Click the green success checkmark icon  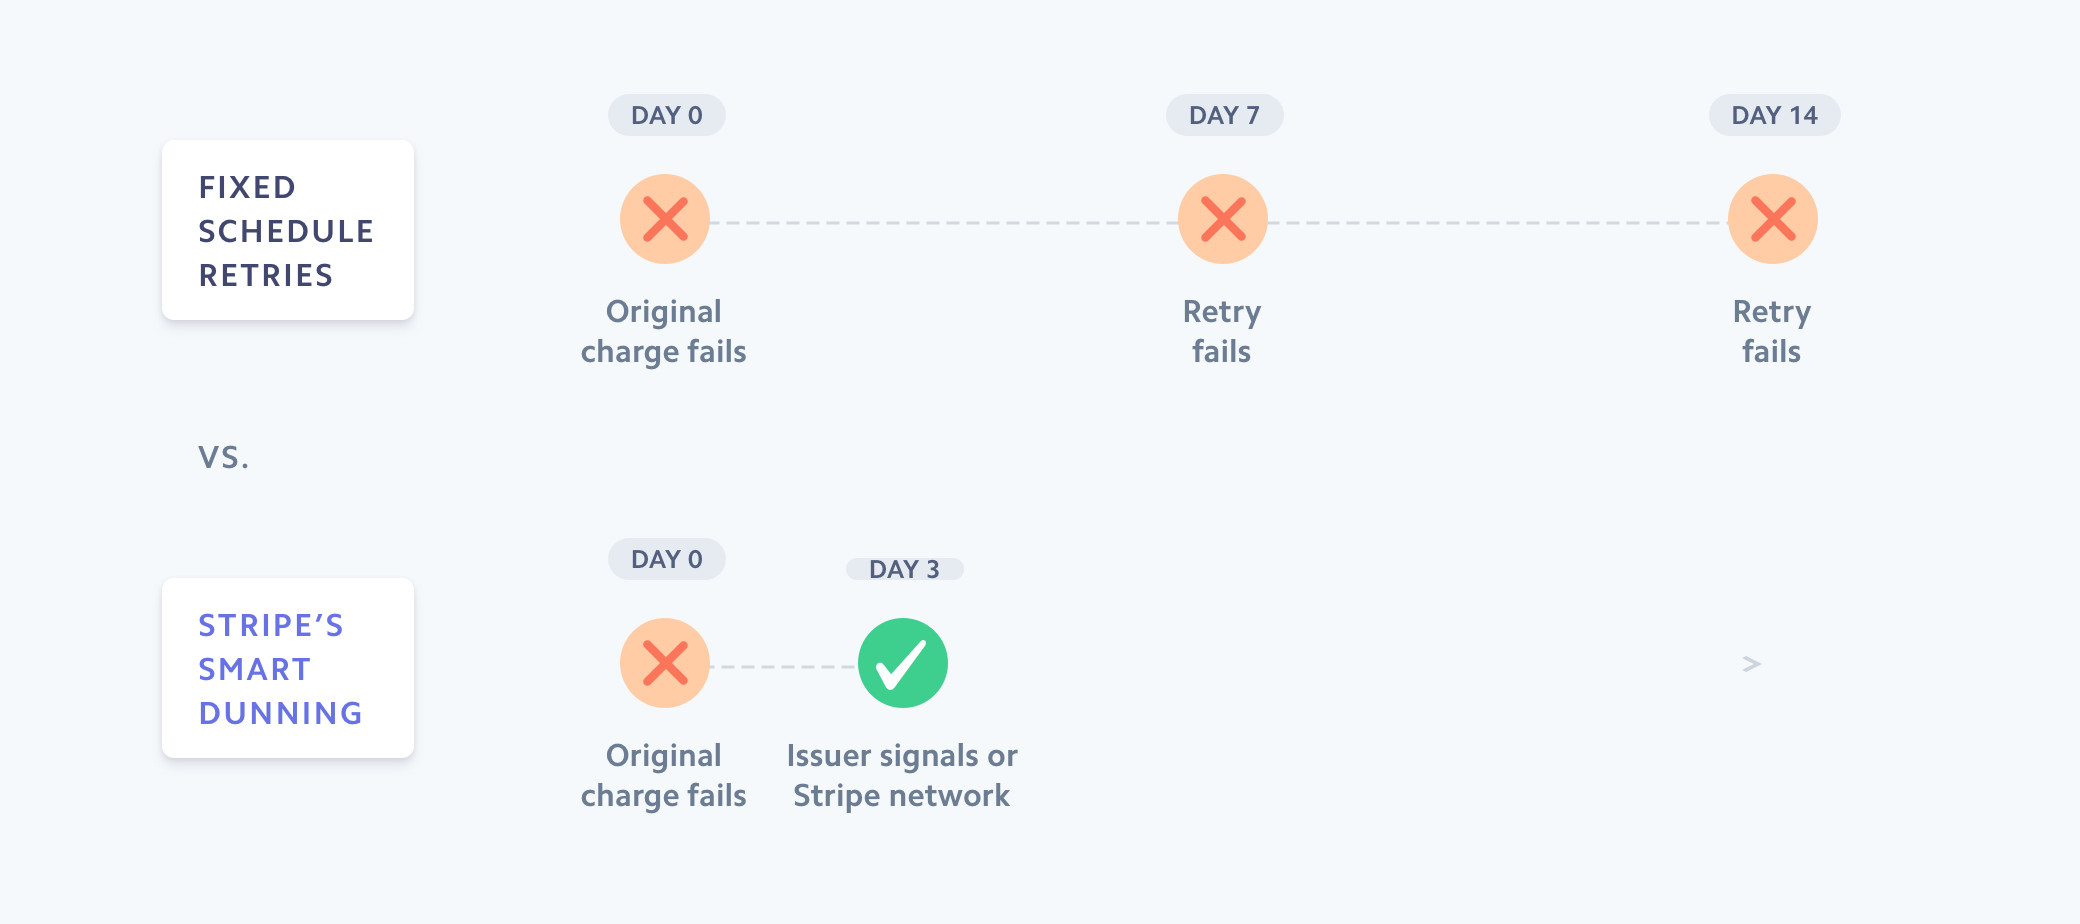coord(903,663)
